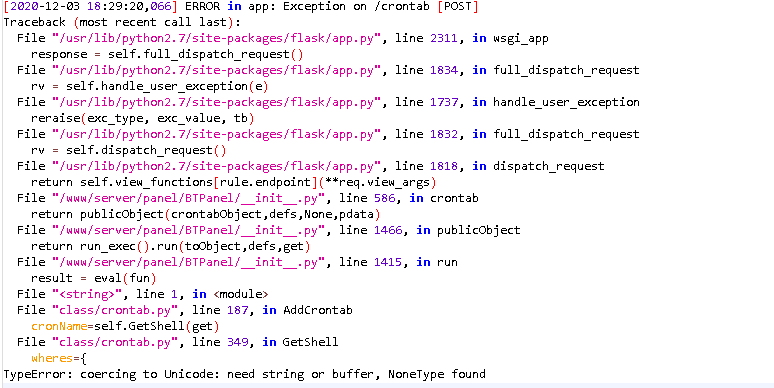Screen dimensions: 774x388
Task: Click 'dispatch_request' after line 1818
Action: pyautogui.click(x=549, y=166)
